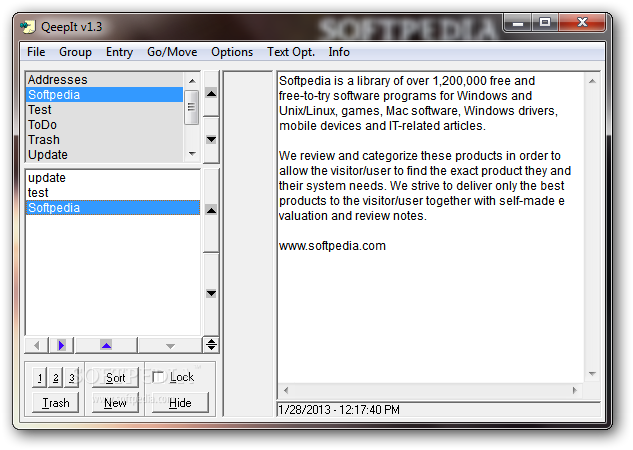Image resolution: width=633 pixels, height=450 pixels.
Task: Click text area scrollbar down arrow
Action: pos(592,374)
